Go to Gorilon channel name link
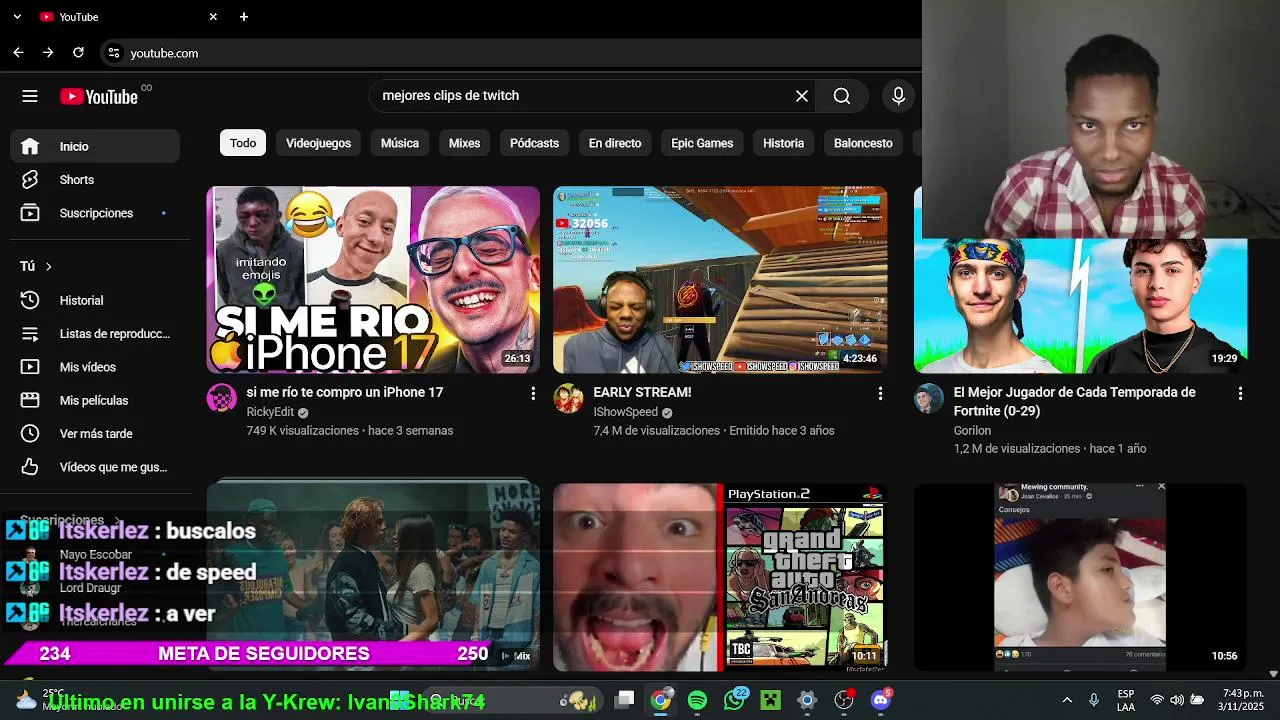Viewport: 1280px width, 720px height. coord(972,430)
